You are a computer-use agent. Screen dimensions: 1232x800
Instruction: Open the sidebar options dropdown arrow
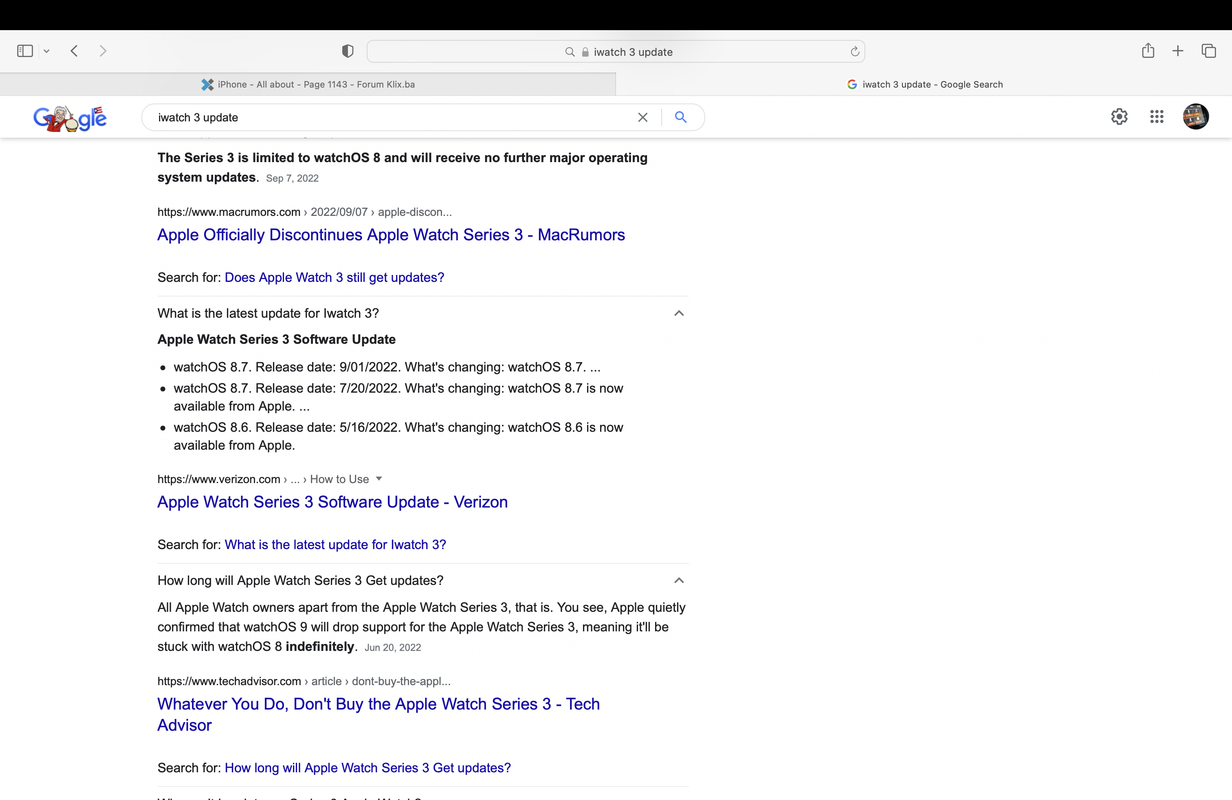coord(46,51)
